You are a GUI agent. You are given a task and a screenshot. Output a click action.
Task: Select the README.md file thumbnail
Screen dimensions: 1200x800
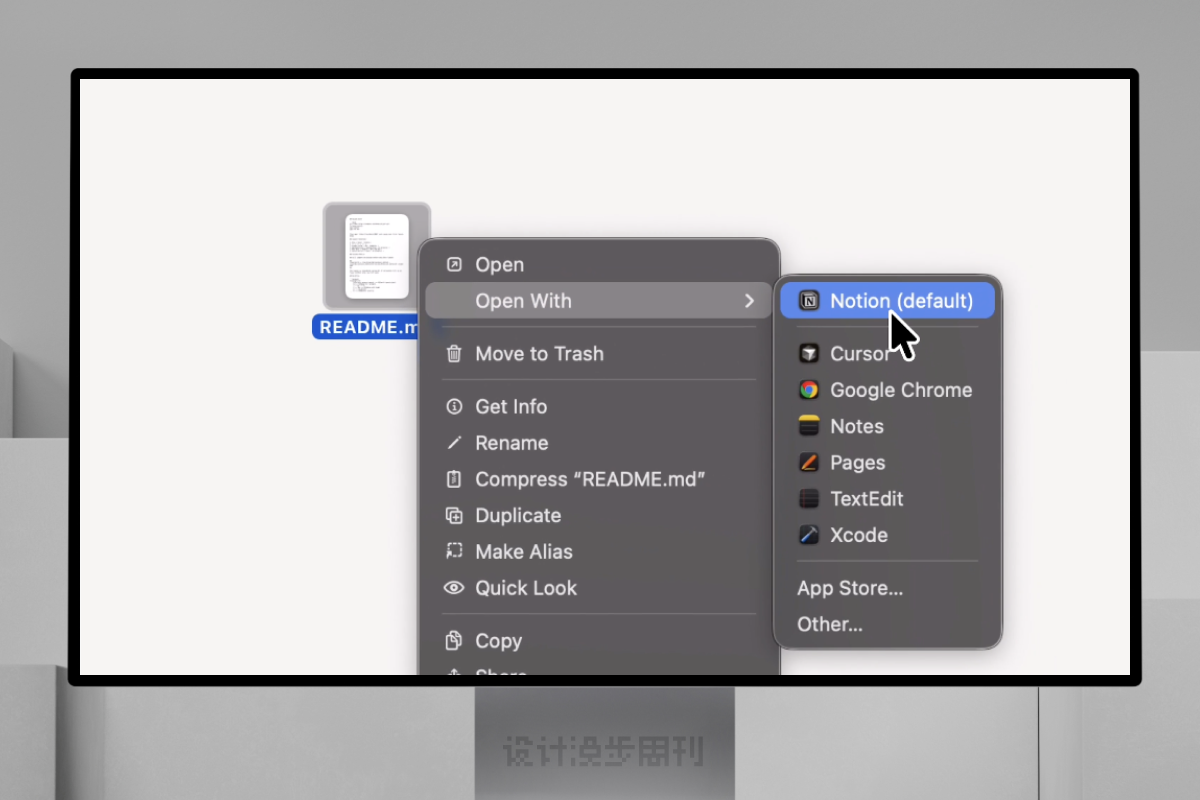(377, 256)
